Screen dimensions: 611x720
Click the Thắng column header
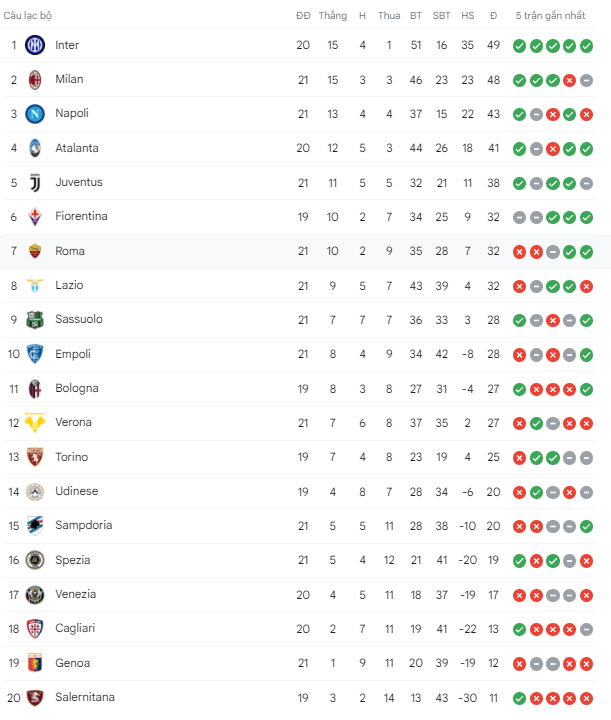(x=333, y=16)
